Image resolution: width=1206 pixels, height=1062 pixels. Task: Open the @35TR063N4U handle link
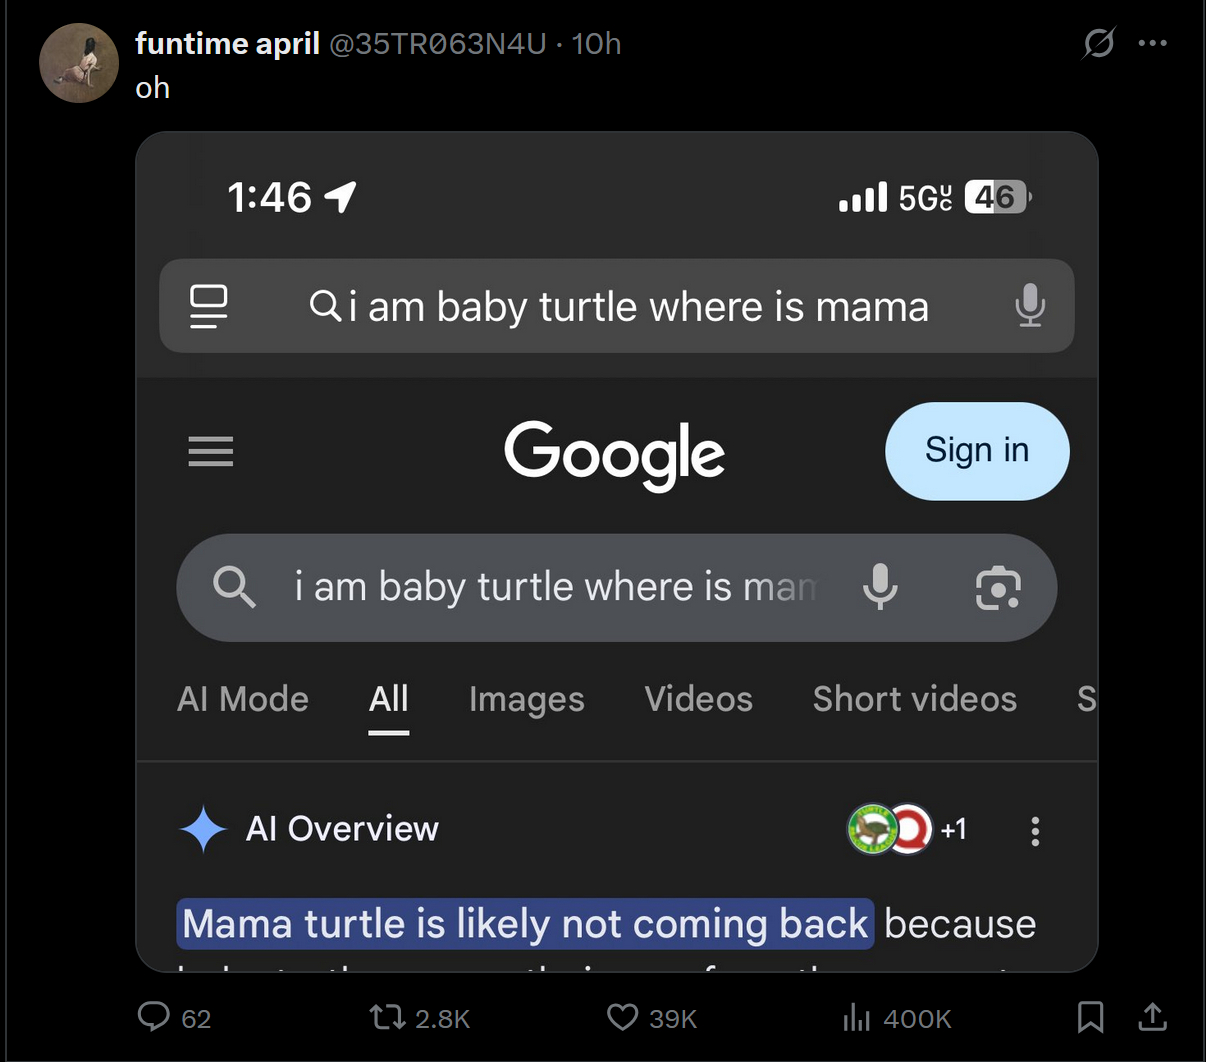[x=437, y=43]
